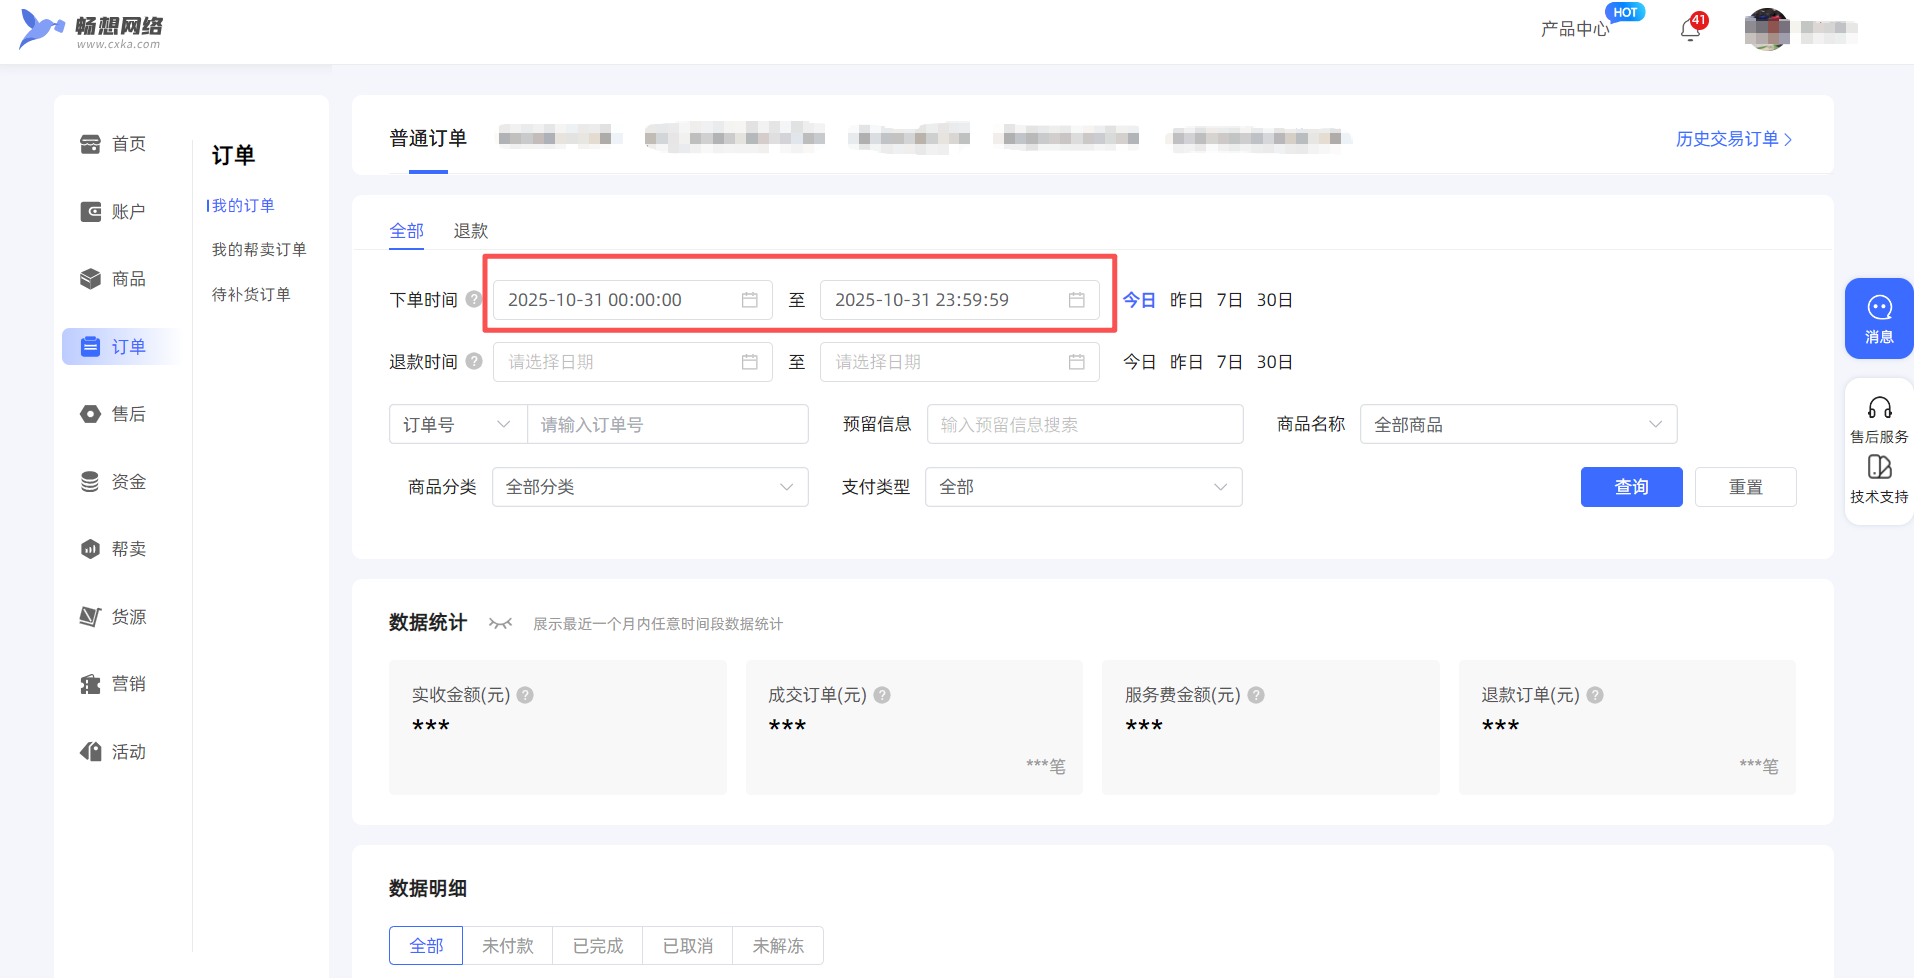Open the 消息 chat widget

pyautogui.click(x=1879, y=318)
